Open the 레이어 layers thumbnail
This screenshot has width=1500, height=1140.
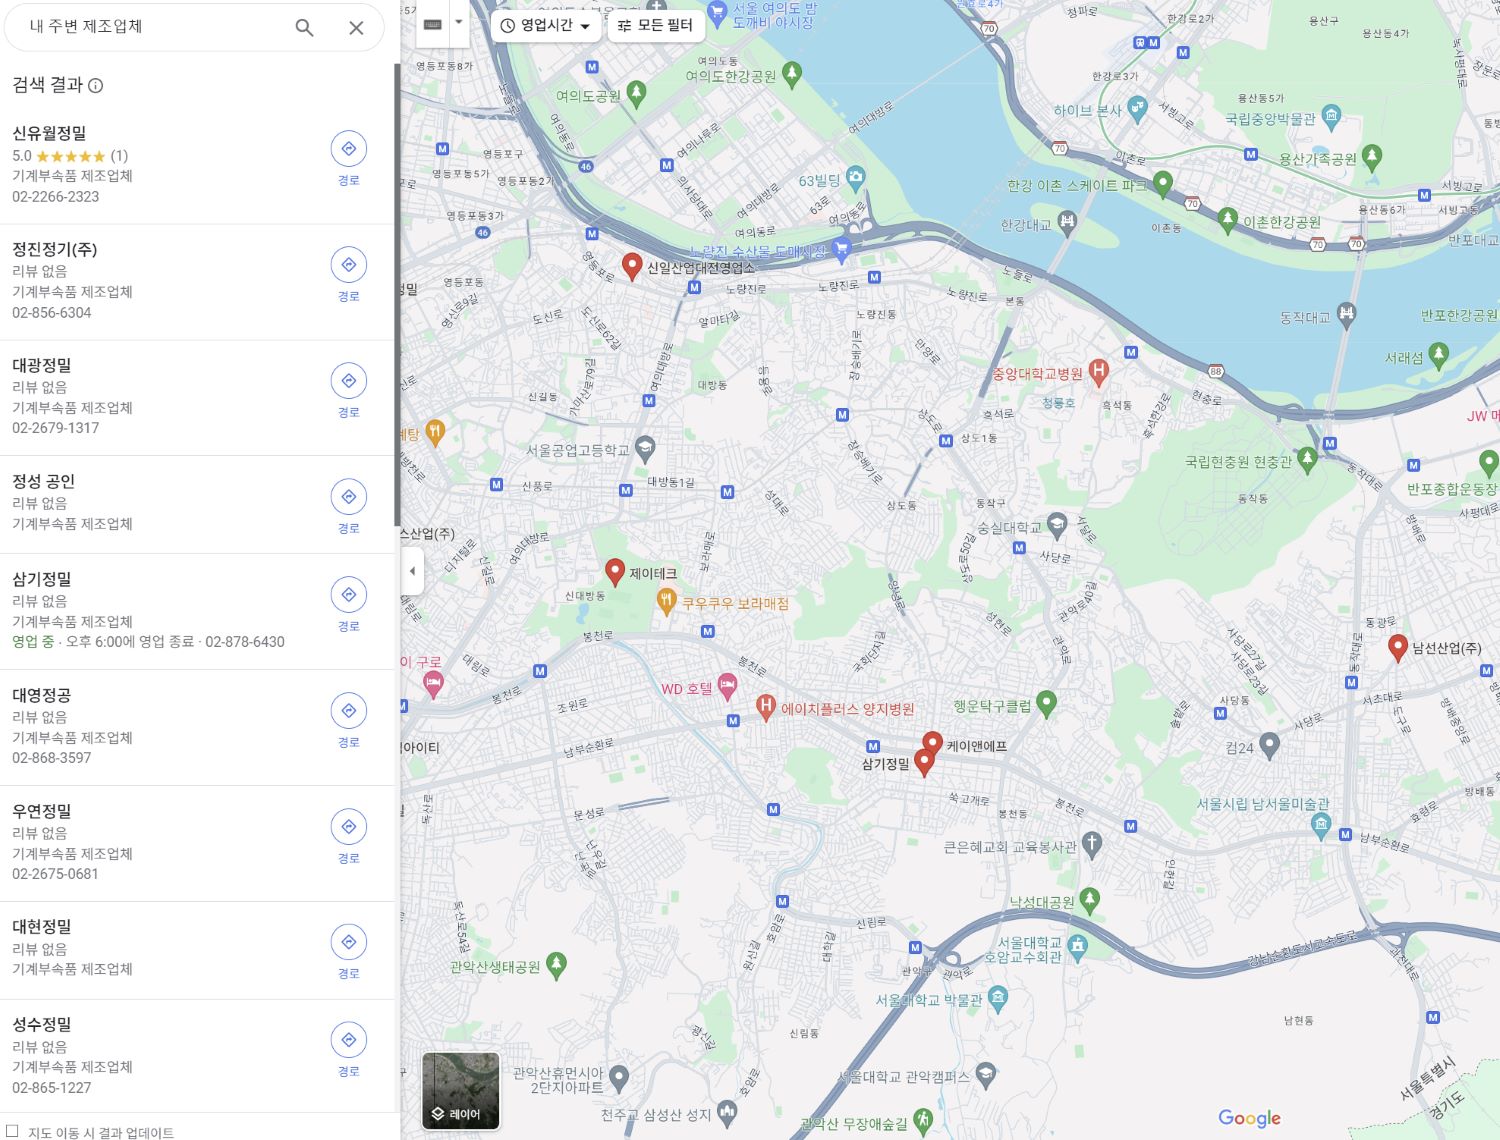click(460, 1091)
